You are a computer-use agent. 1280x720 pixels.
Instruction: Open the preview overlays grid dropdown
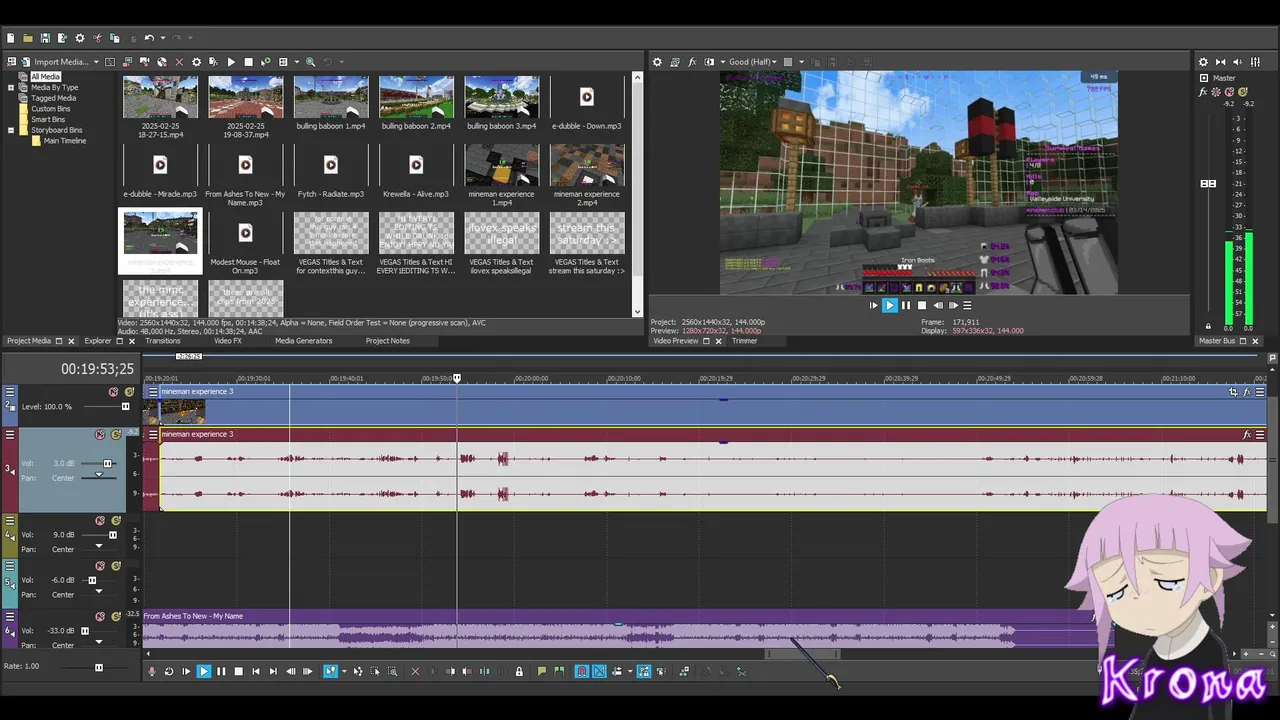[800, 62]
